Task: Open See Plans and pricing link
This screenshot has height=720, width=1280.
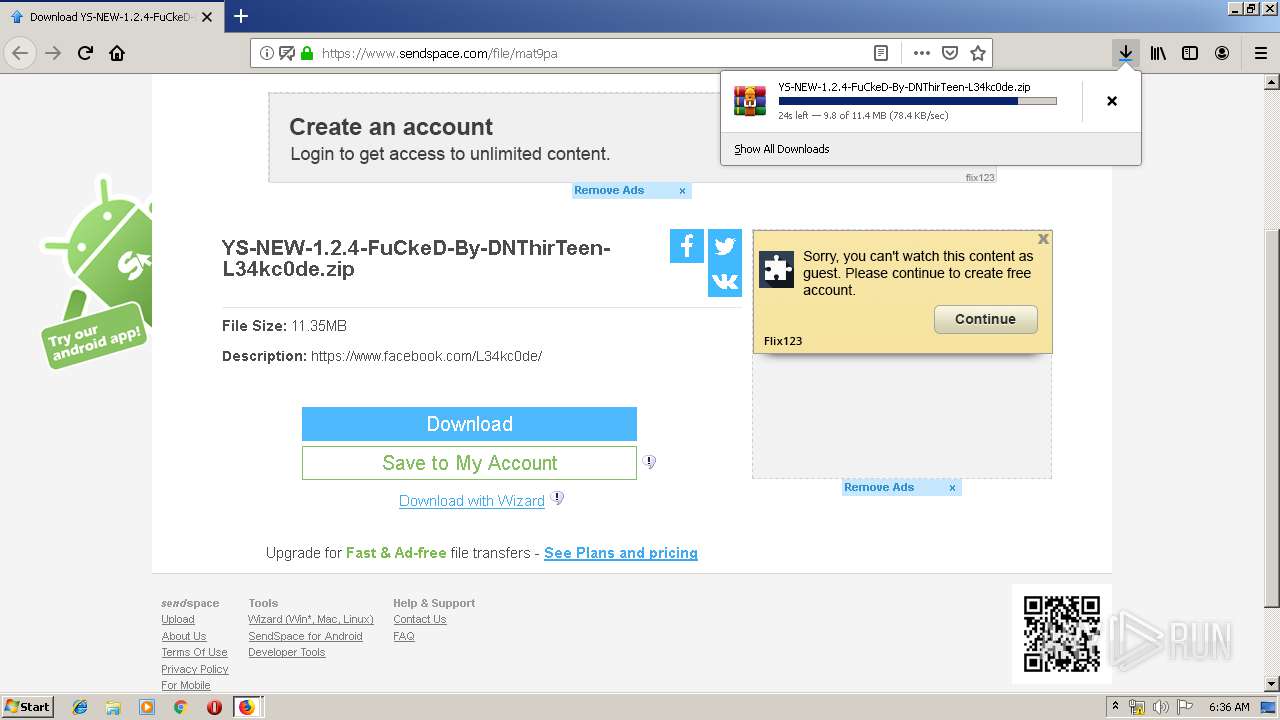Action: point(621,553)
